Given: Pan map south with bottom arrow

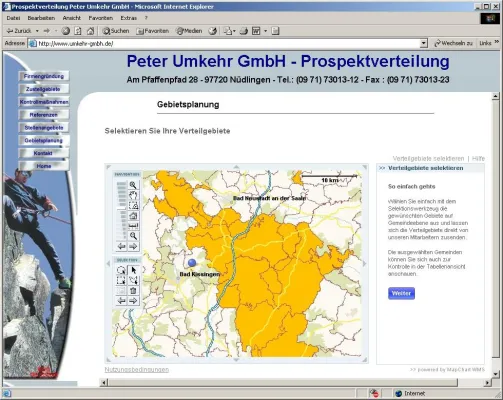Looking at the screenshot, I should pyautogui.click(x=236, y=360).
